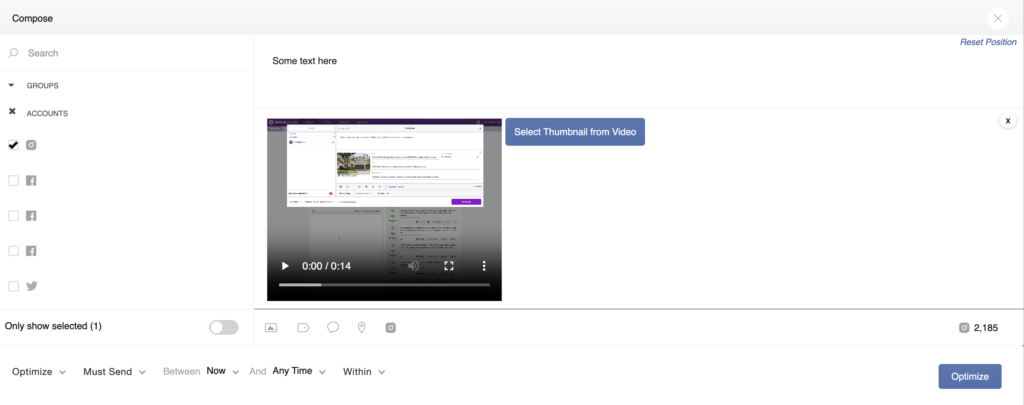The image size is (1024, 405).
Task: Click the X icon next to ACCOUNTS
Action: (12, 112)
